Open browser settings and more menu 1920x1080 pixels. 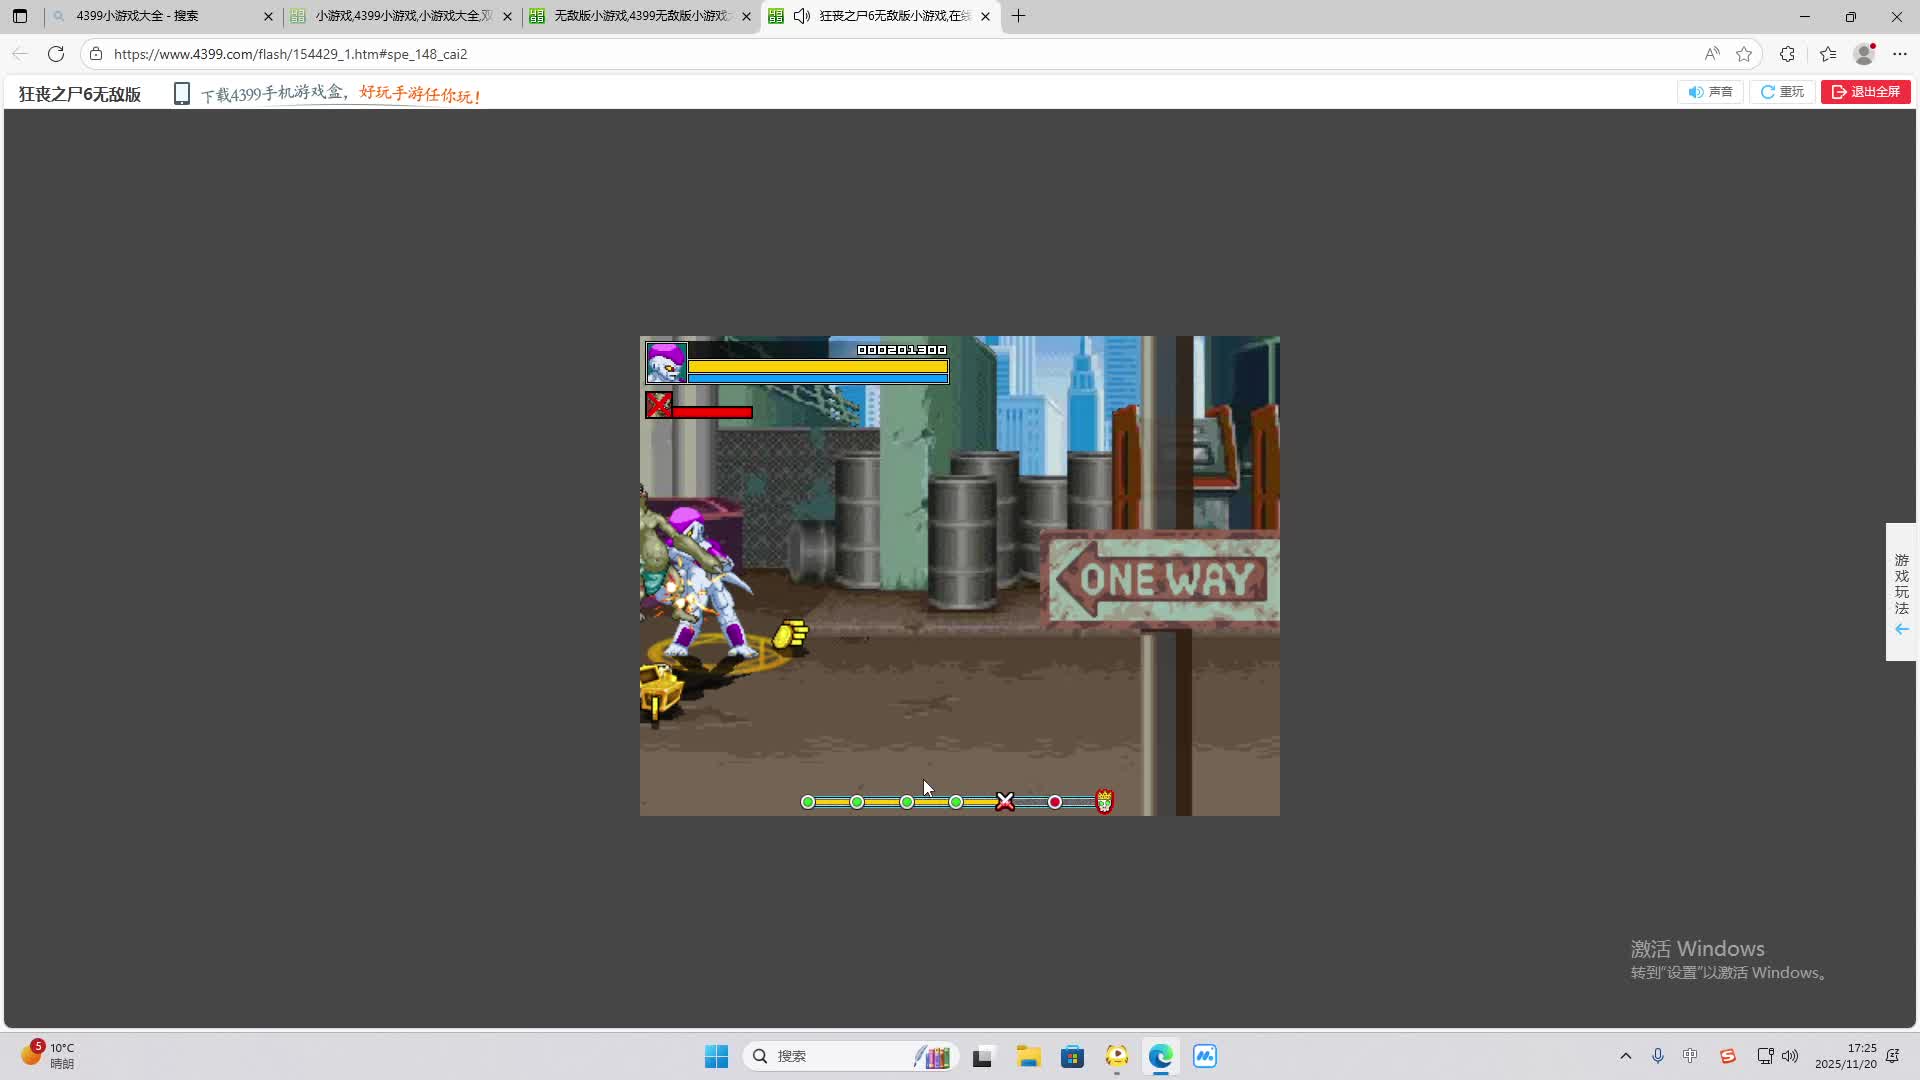(1900, 54)
